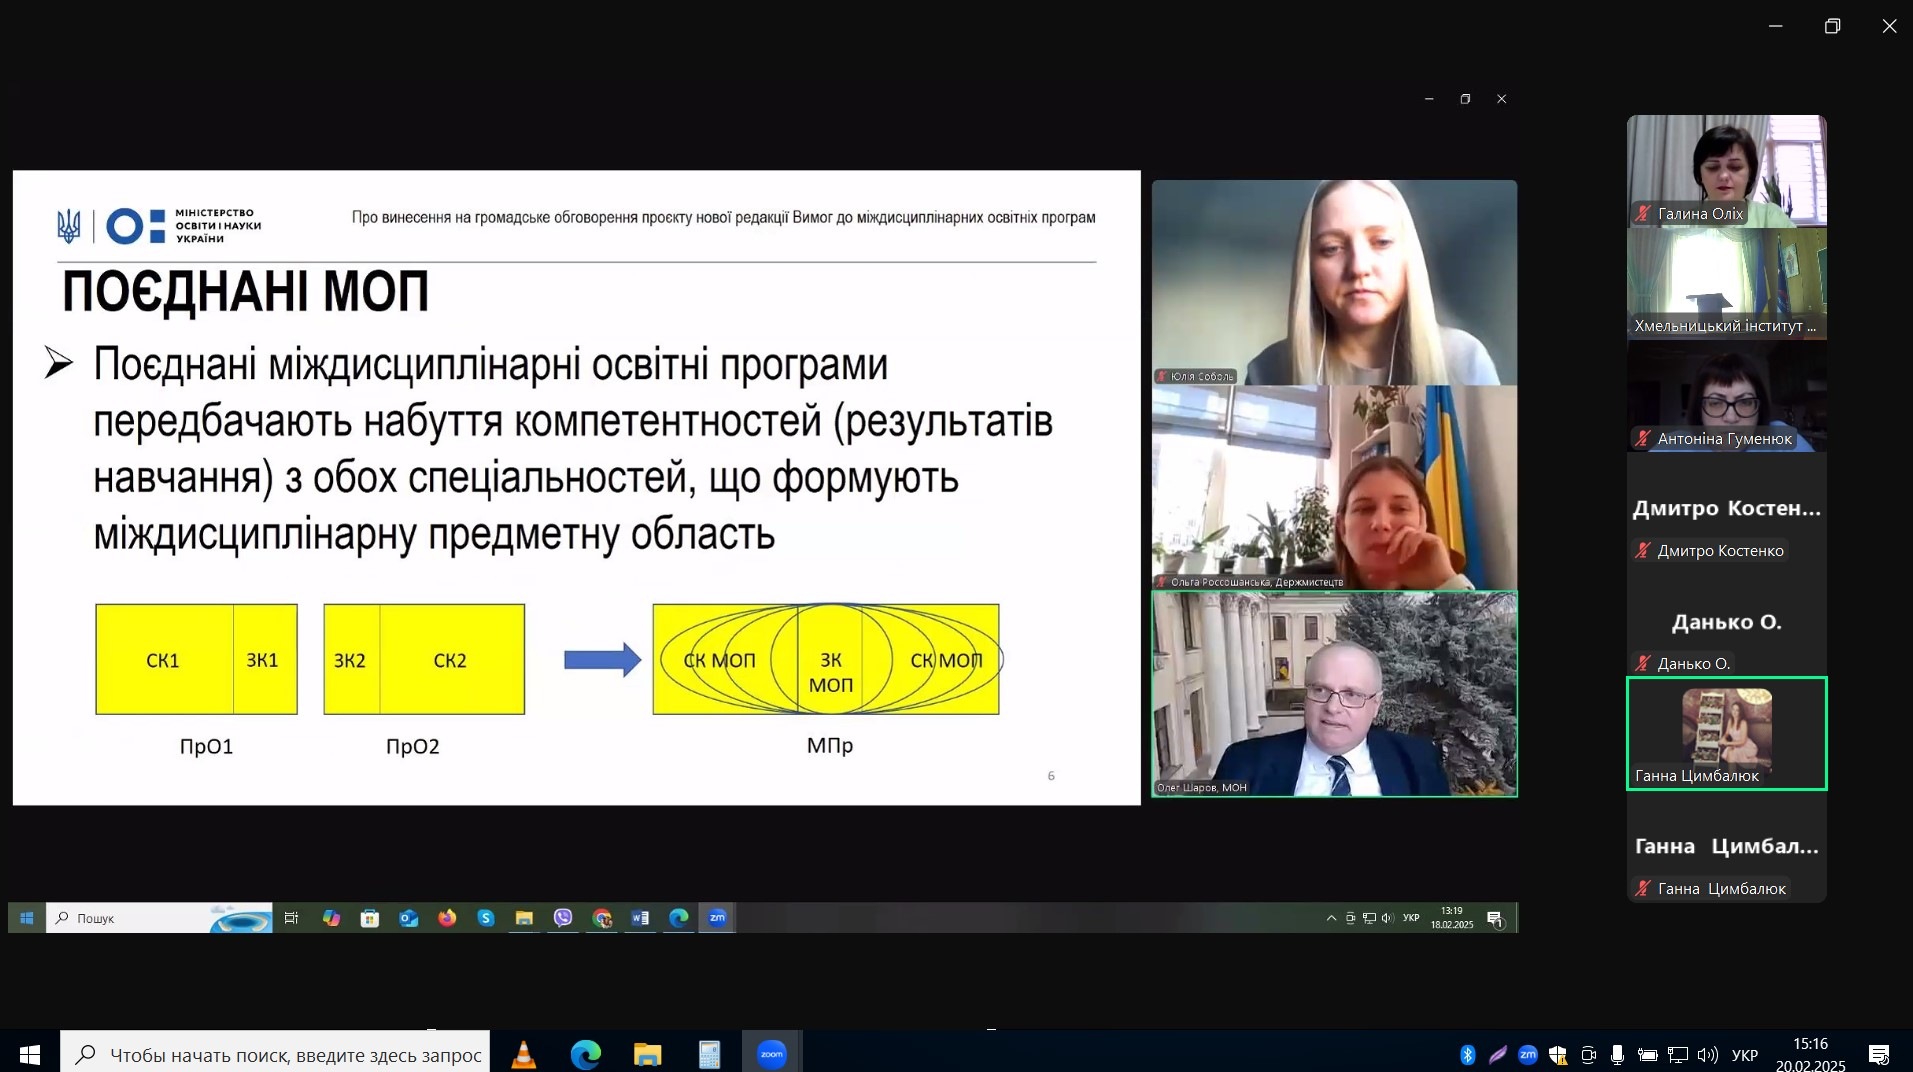Open microphone status icon in the tray
The width and height of the screenshot is (1913, 1072).
[1617, 1054]
